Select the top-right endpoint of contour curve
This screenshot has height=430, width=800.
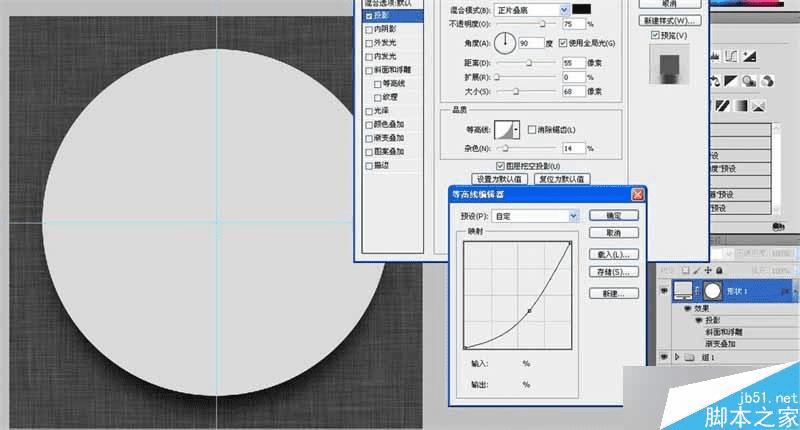(570, 243)
